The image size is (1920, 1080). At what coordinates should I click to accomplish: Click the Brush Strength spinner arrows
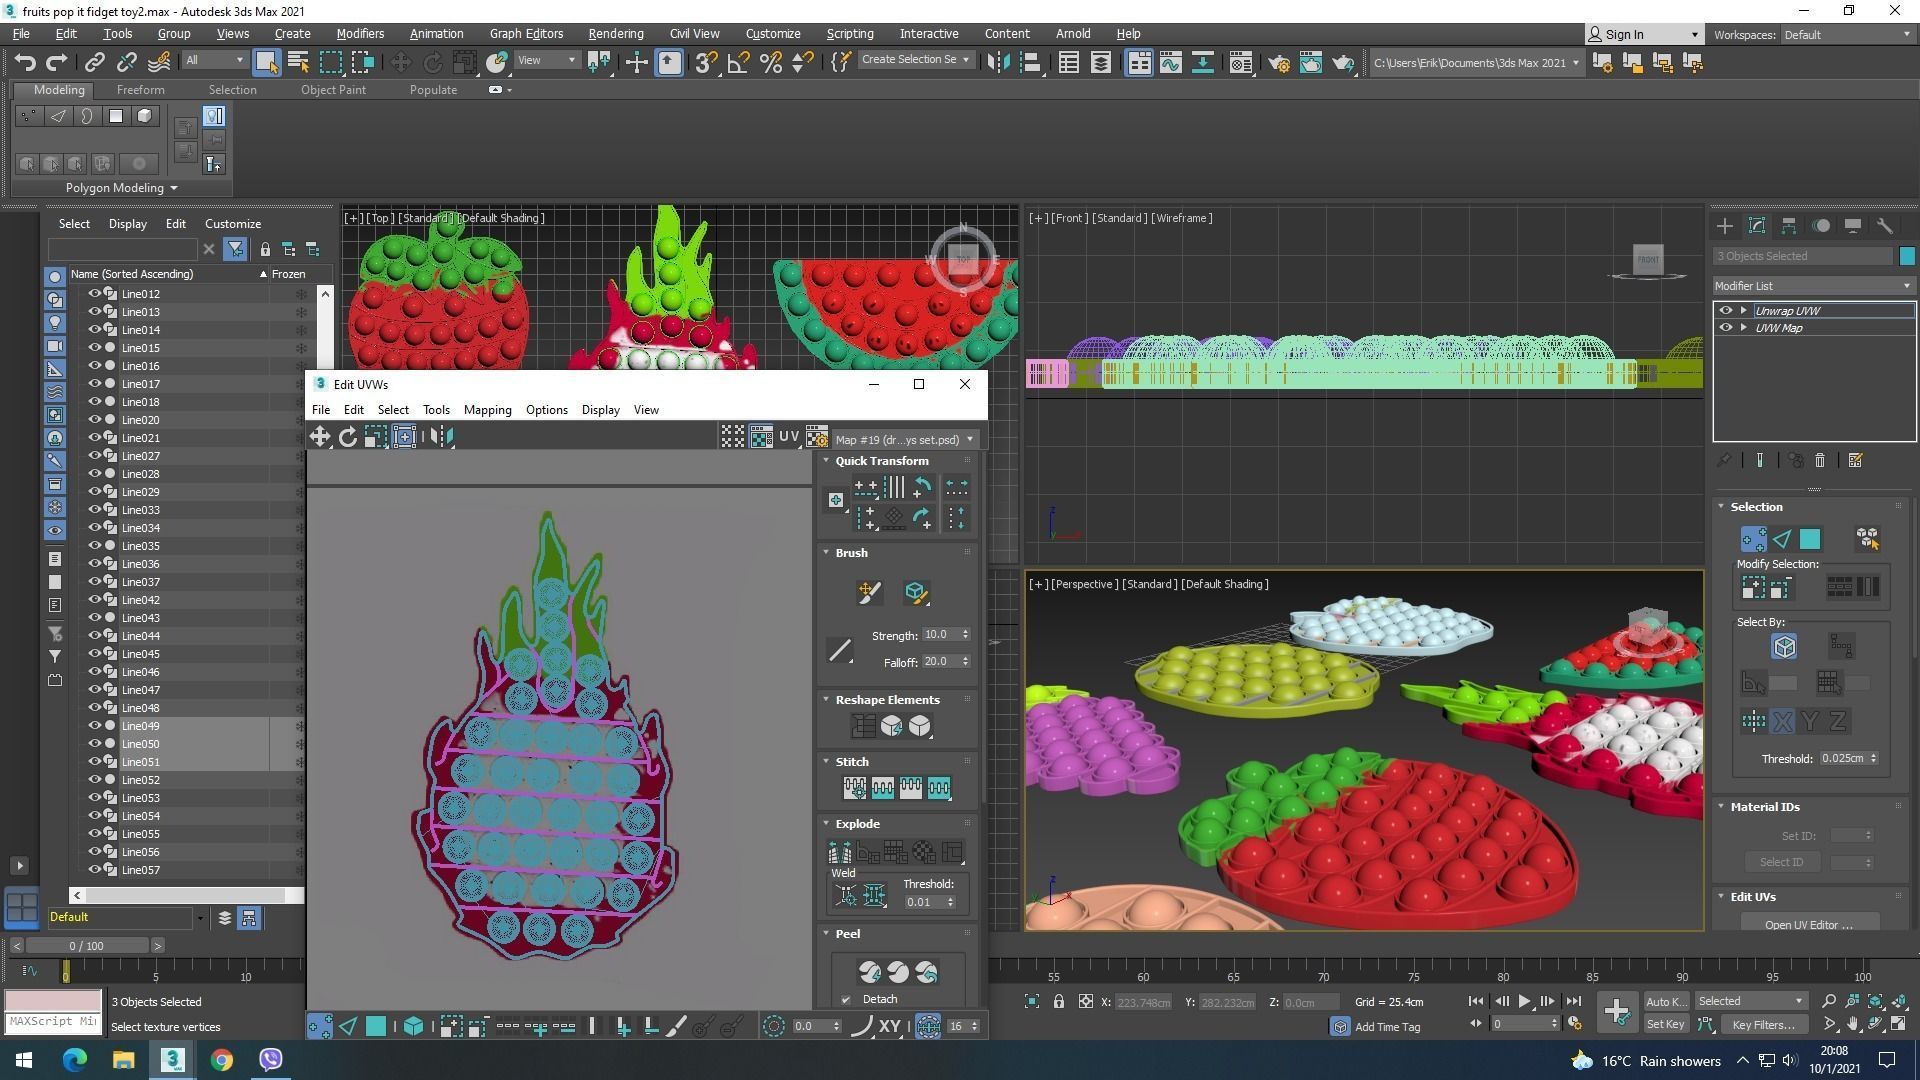pyautogui.click(x=965, y=635)
